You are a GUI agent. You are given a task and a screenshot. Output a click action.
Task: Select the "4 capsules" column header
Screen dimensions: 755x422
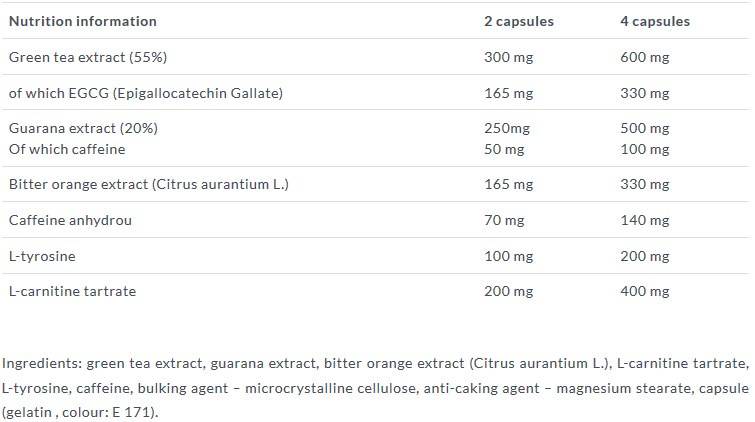coord(655,21)
